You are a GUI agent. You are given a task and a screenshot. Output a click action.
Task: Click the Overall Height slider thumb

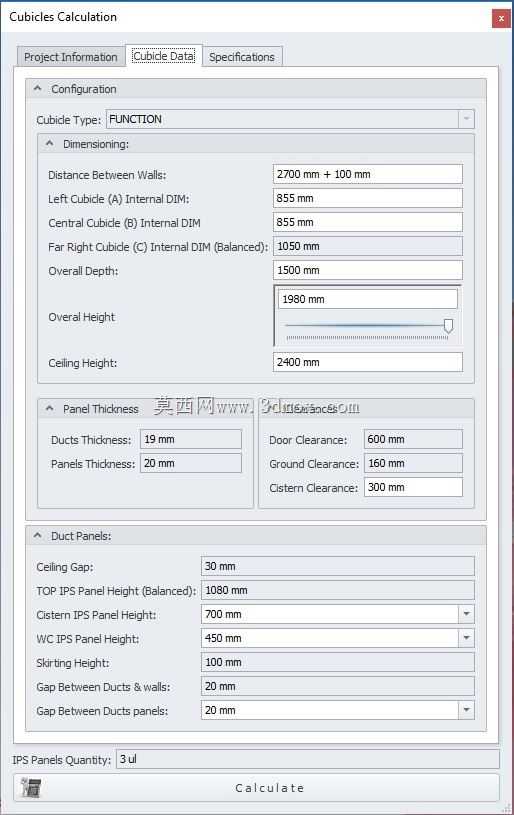coord(448,326)
